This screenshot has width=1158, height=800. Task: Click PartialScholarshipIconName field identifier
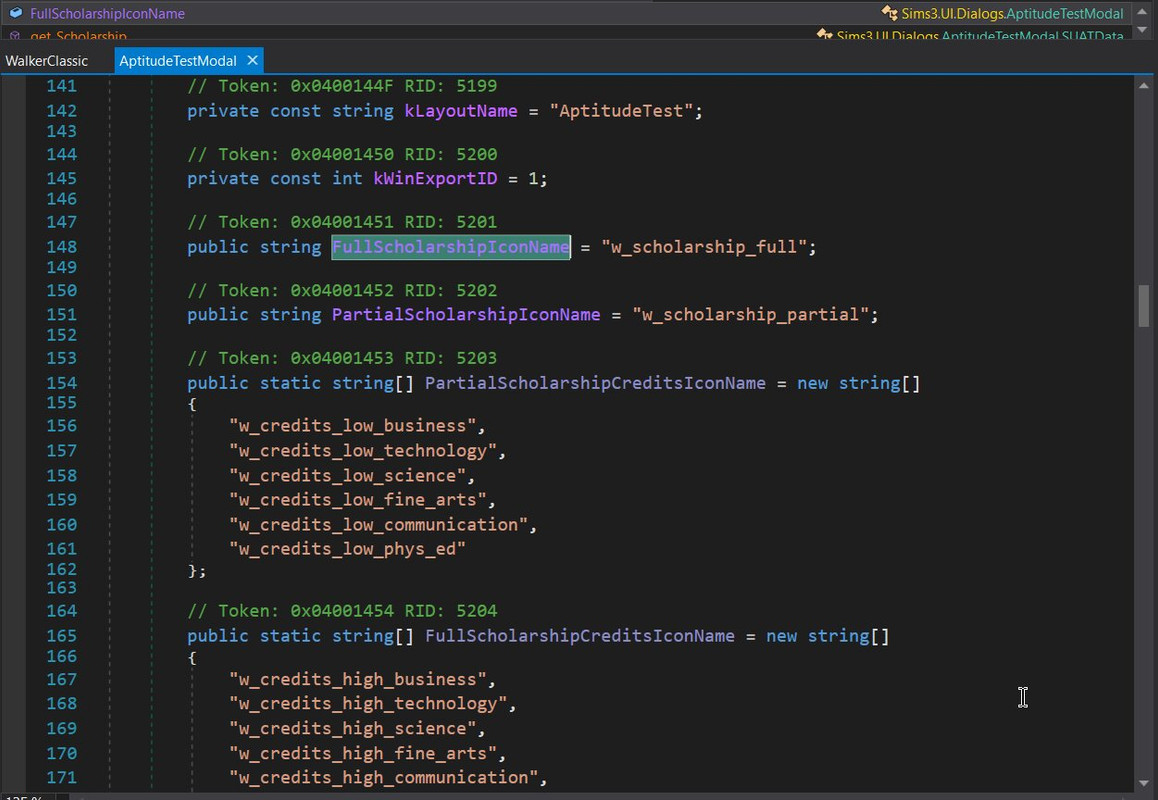tap(466, 315)
